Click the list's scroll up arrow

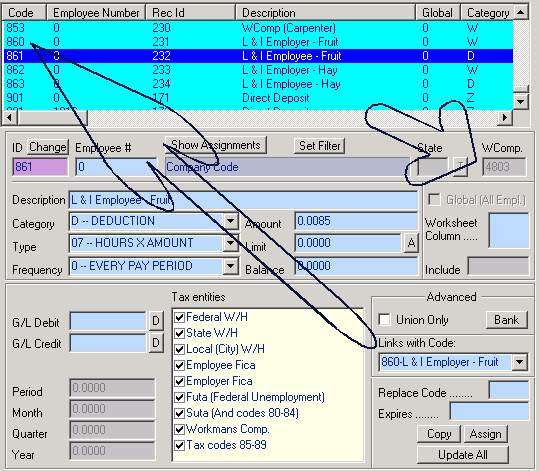521,13
